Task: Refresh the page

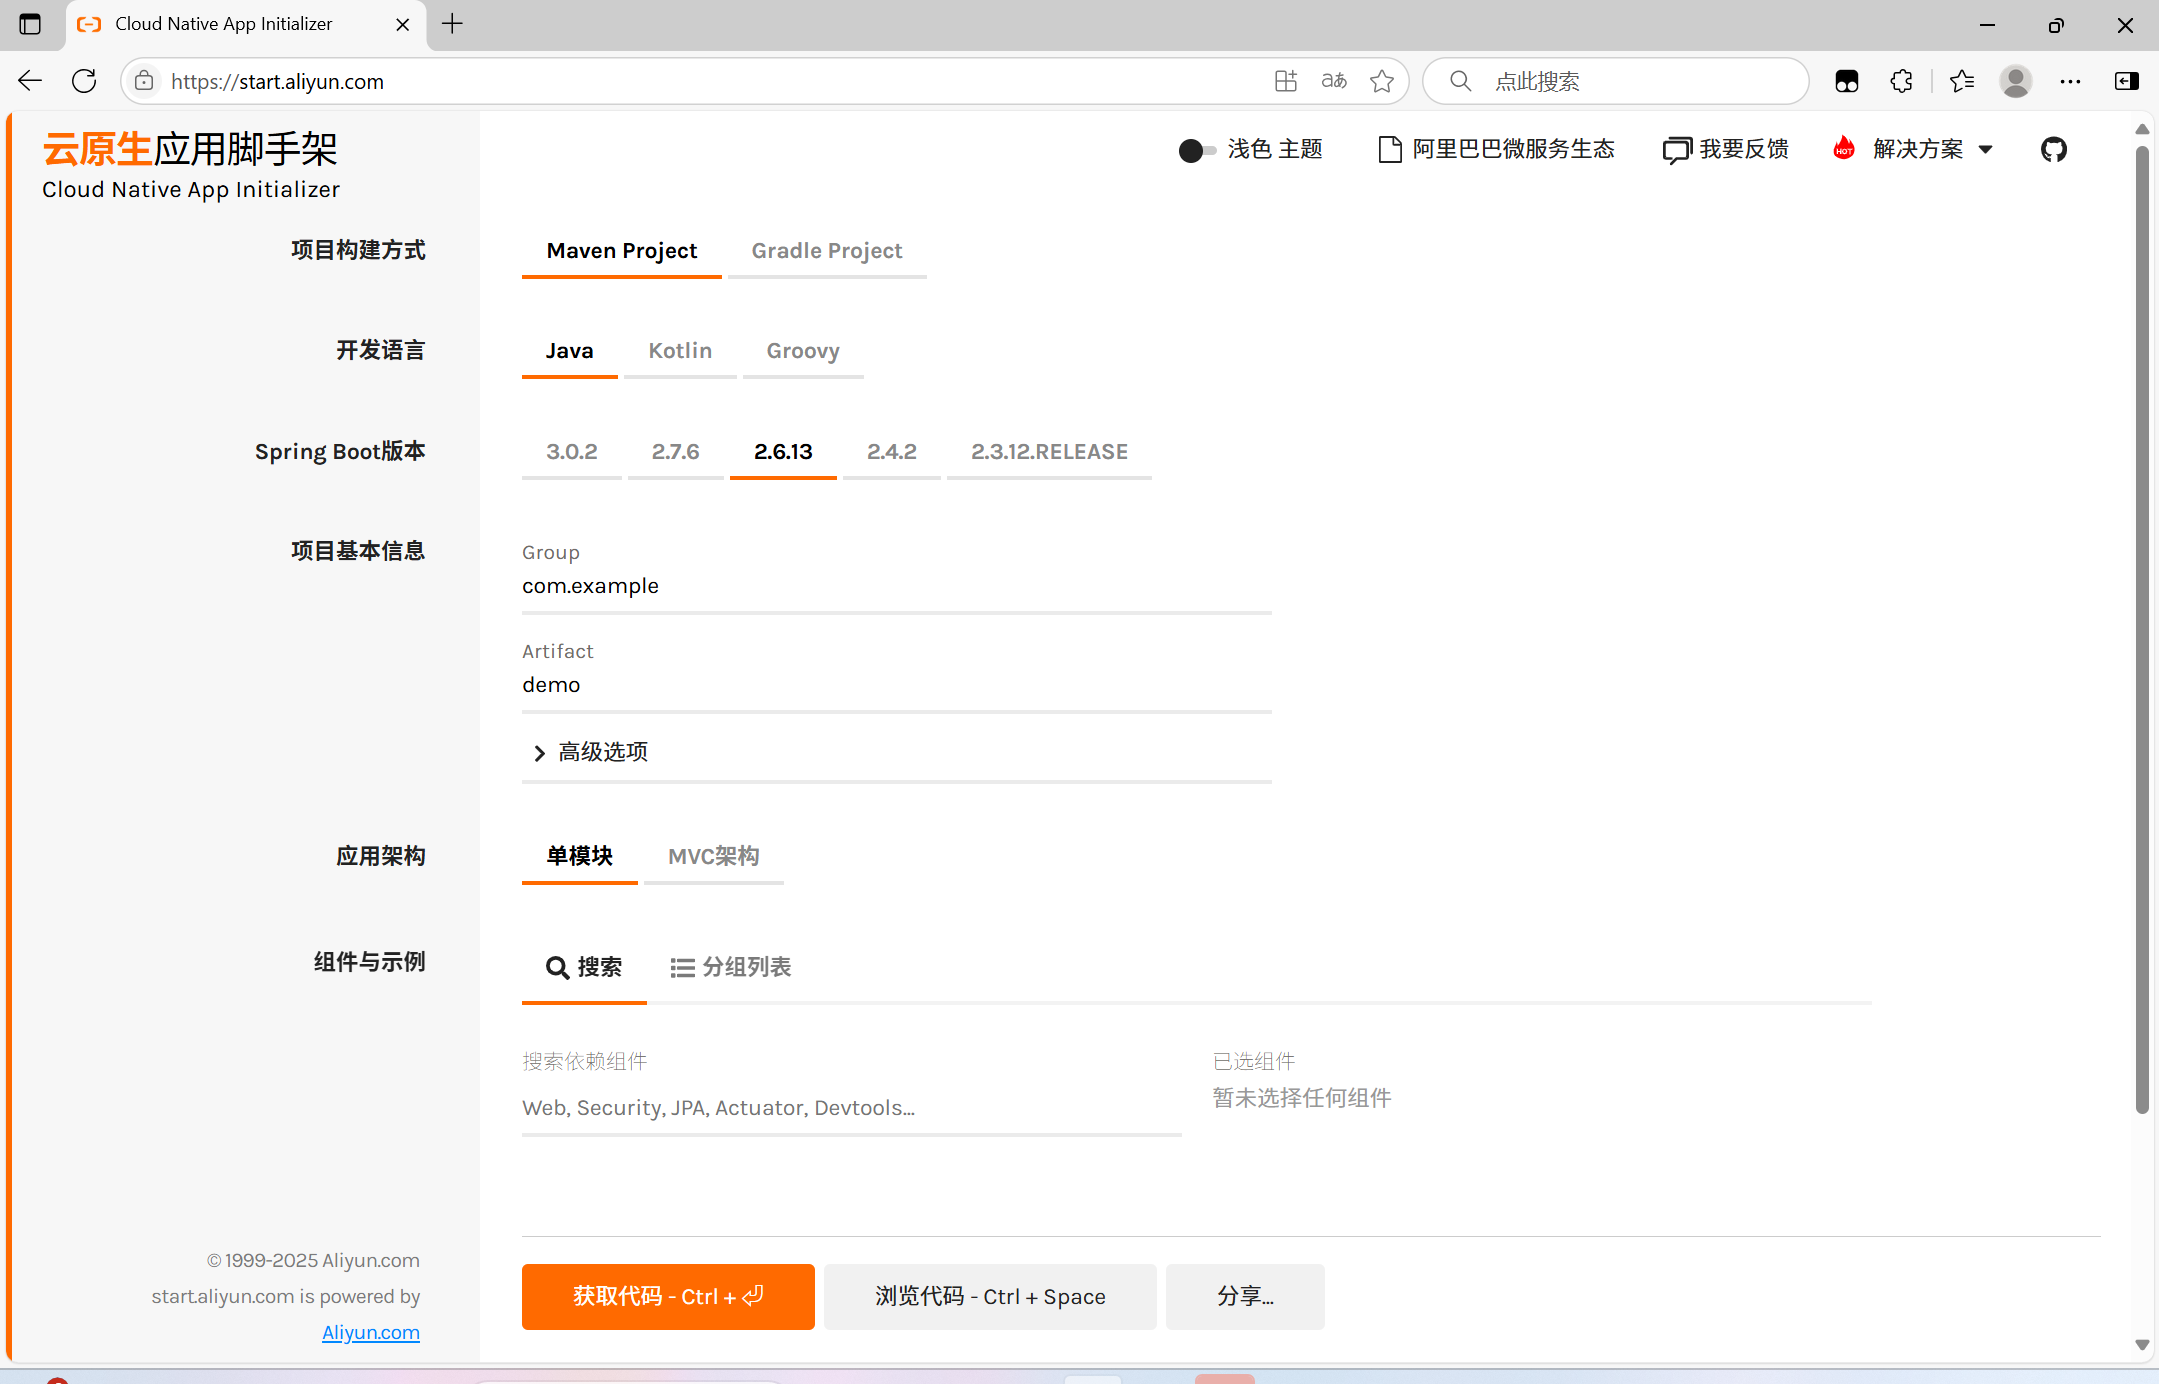Action: [84, 81]
